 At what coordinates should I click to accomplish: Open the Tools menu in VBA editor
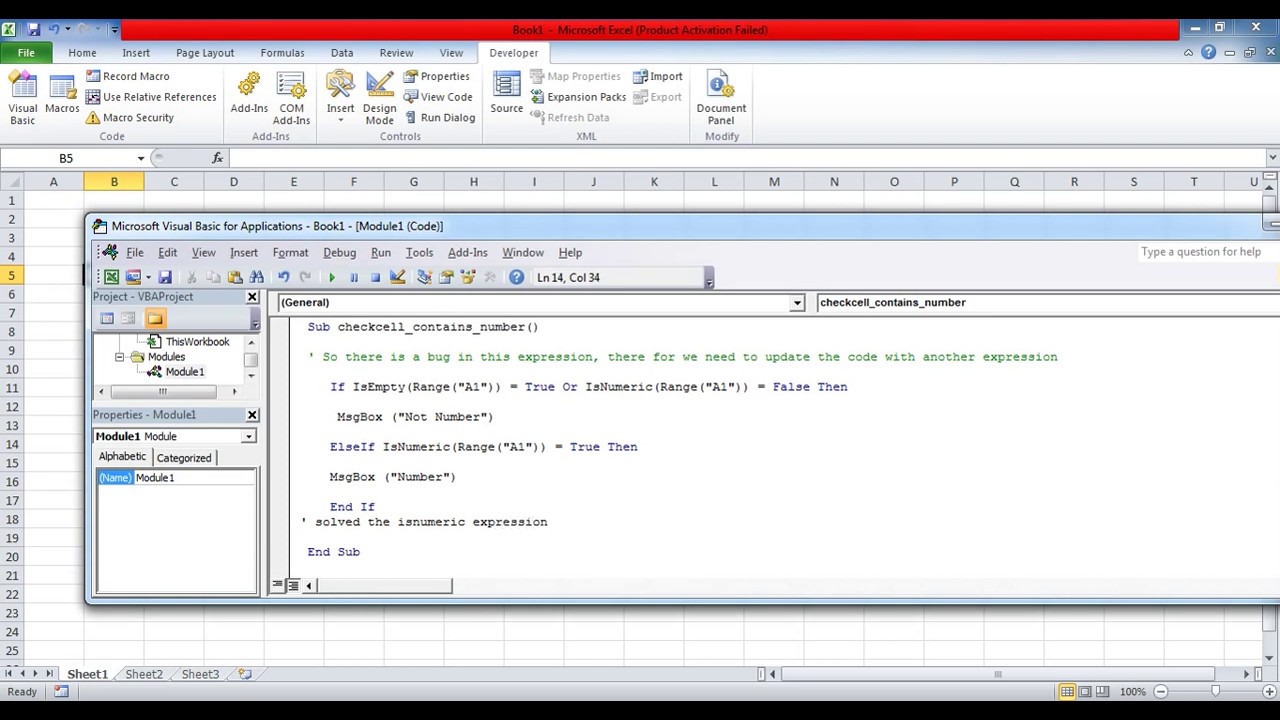click(419, 253)
